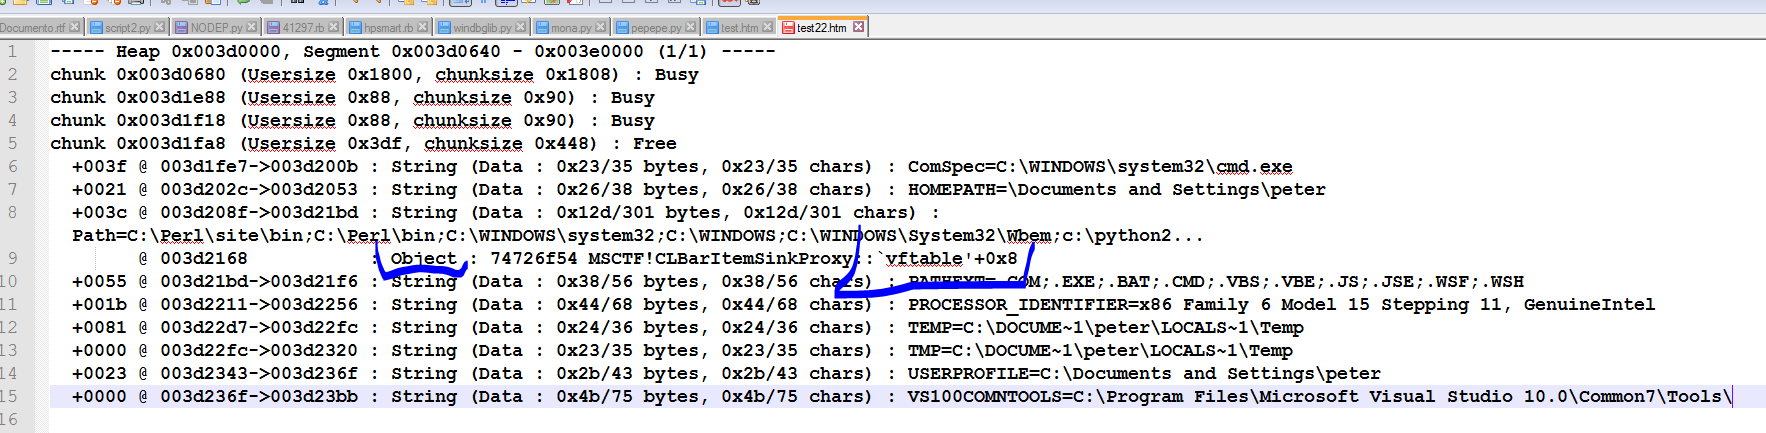Image resolution: width=1766 pixels, height=433 pixels.
Task: Click line number 5 in the margin
Action: [12, 143]
